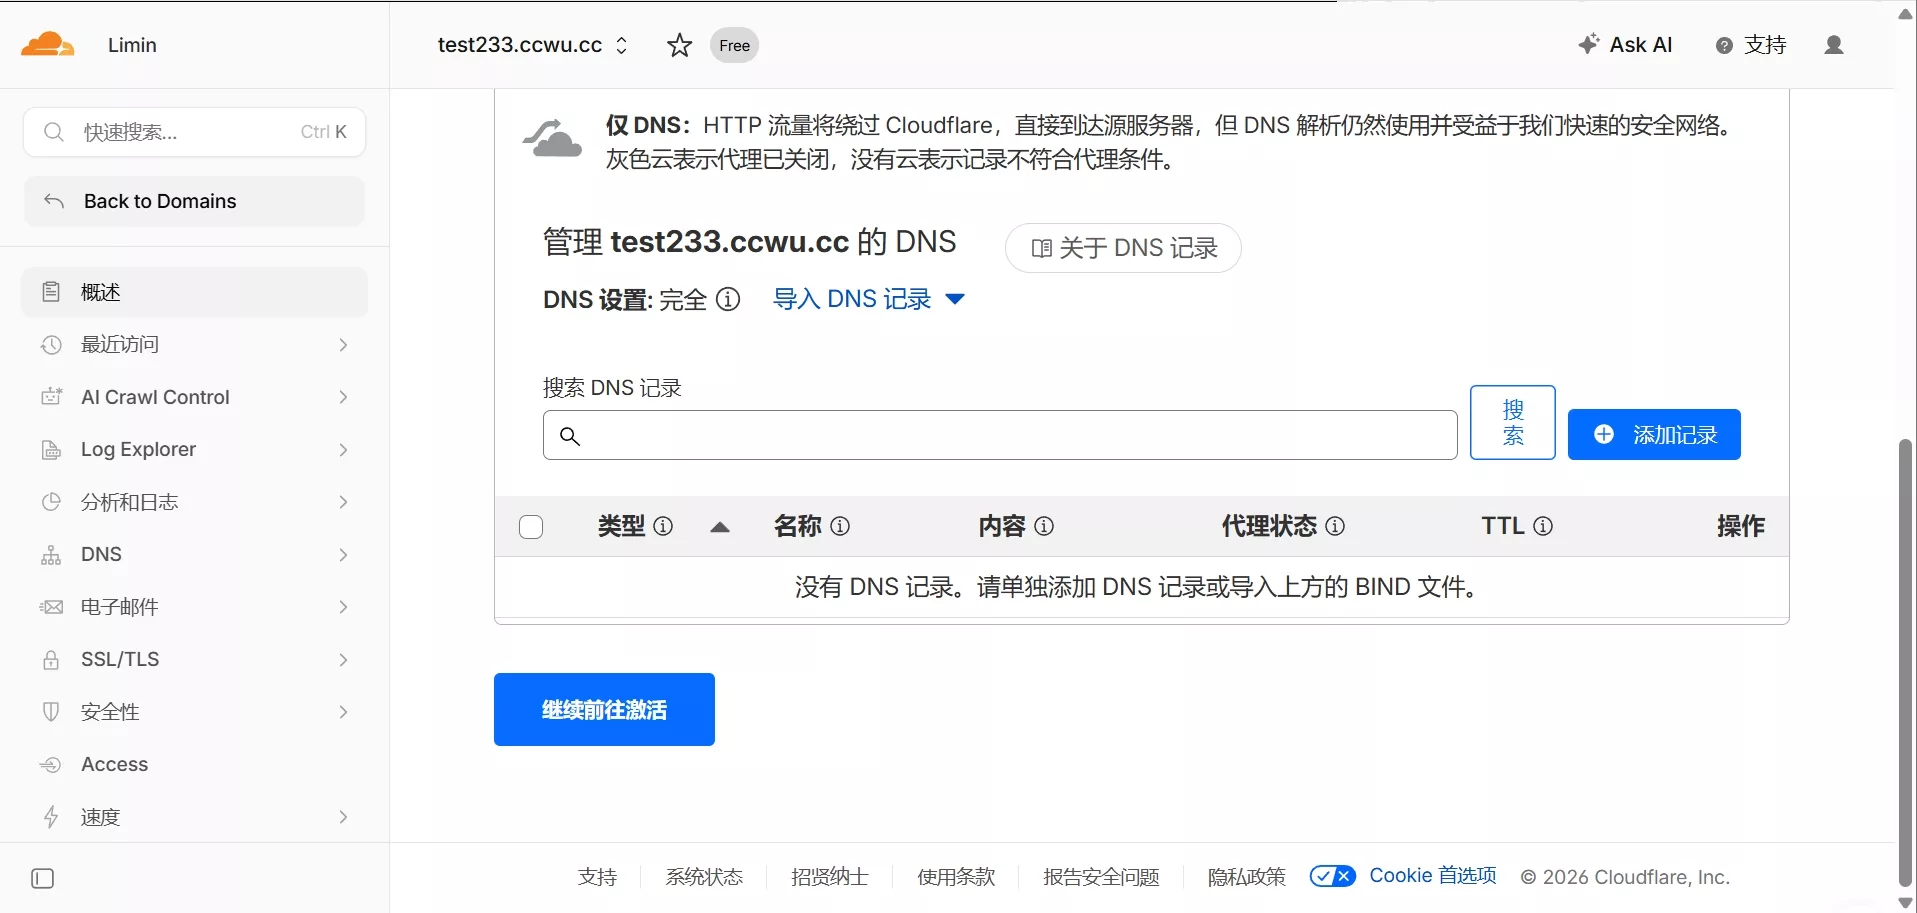Image resolution: width=1917 pixels, height=913 pixels.
Task: Click the 添加记录 add record button
Action: pyautogui.click(x=1654, y=435)
